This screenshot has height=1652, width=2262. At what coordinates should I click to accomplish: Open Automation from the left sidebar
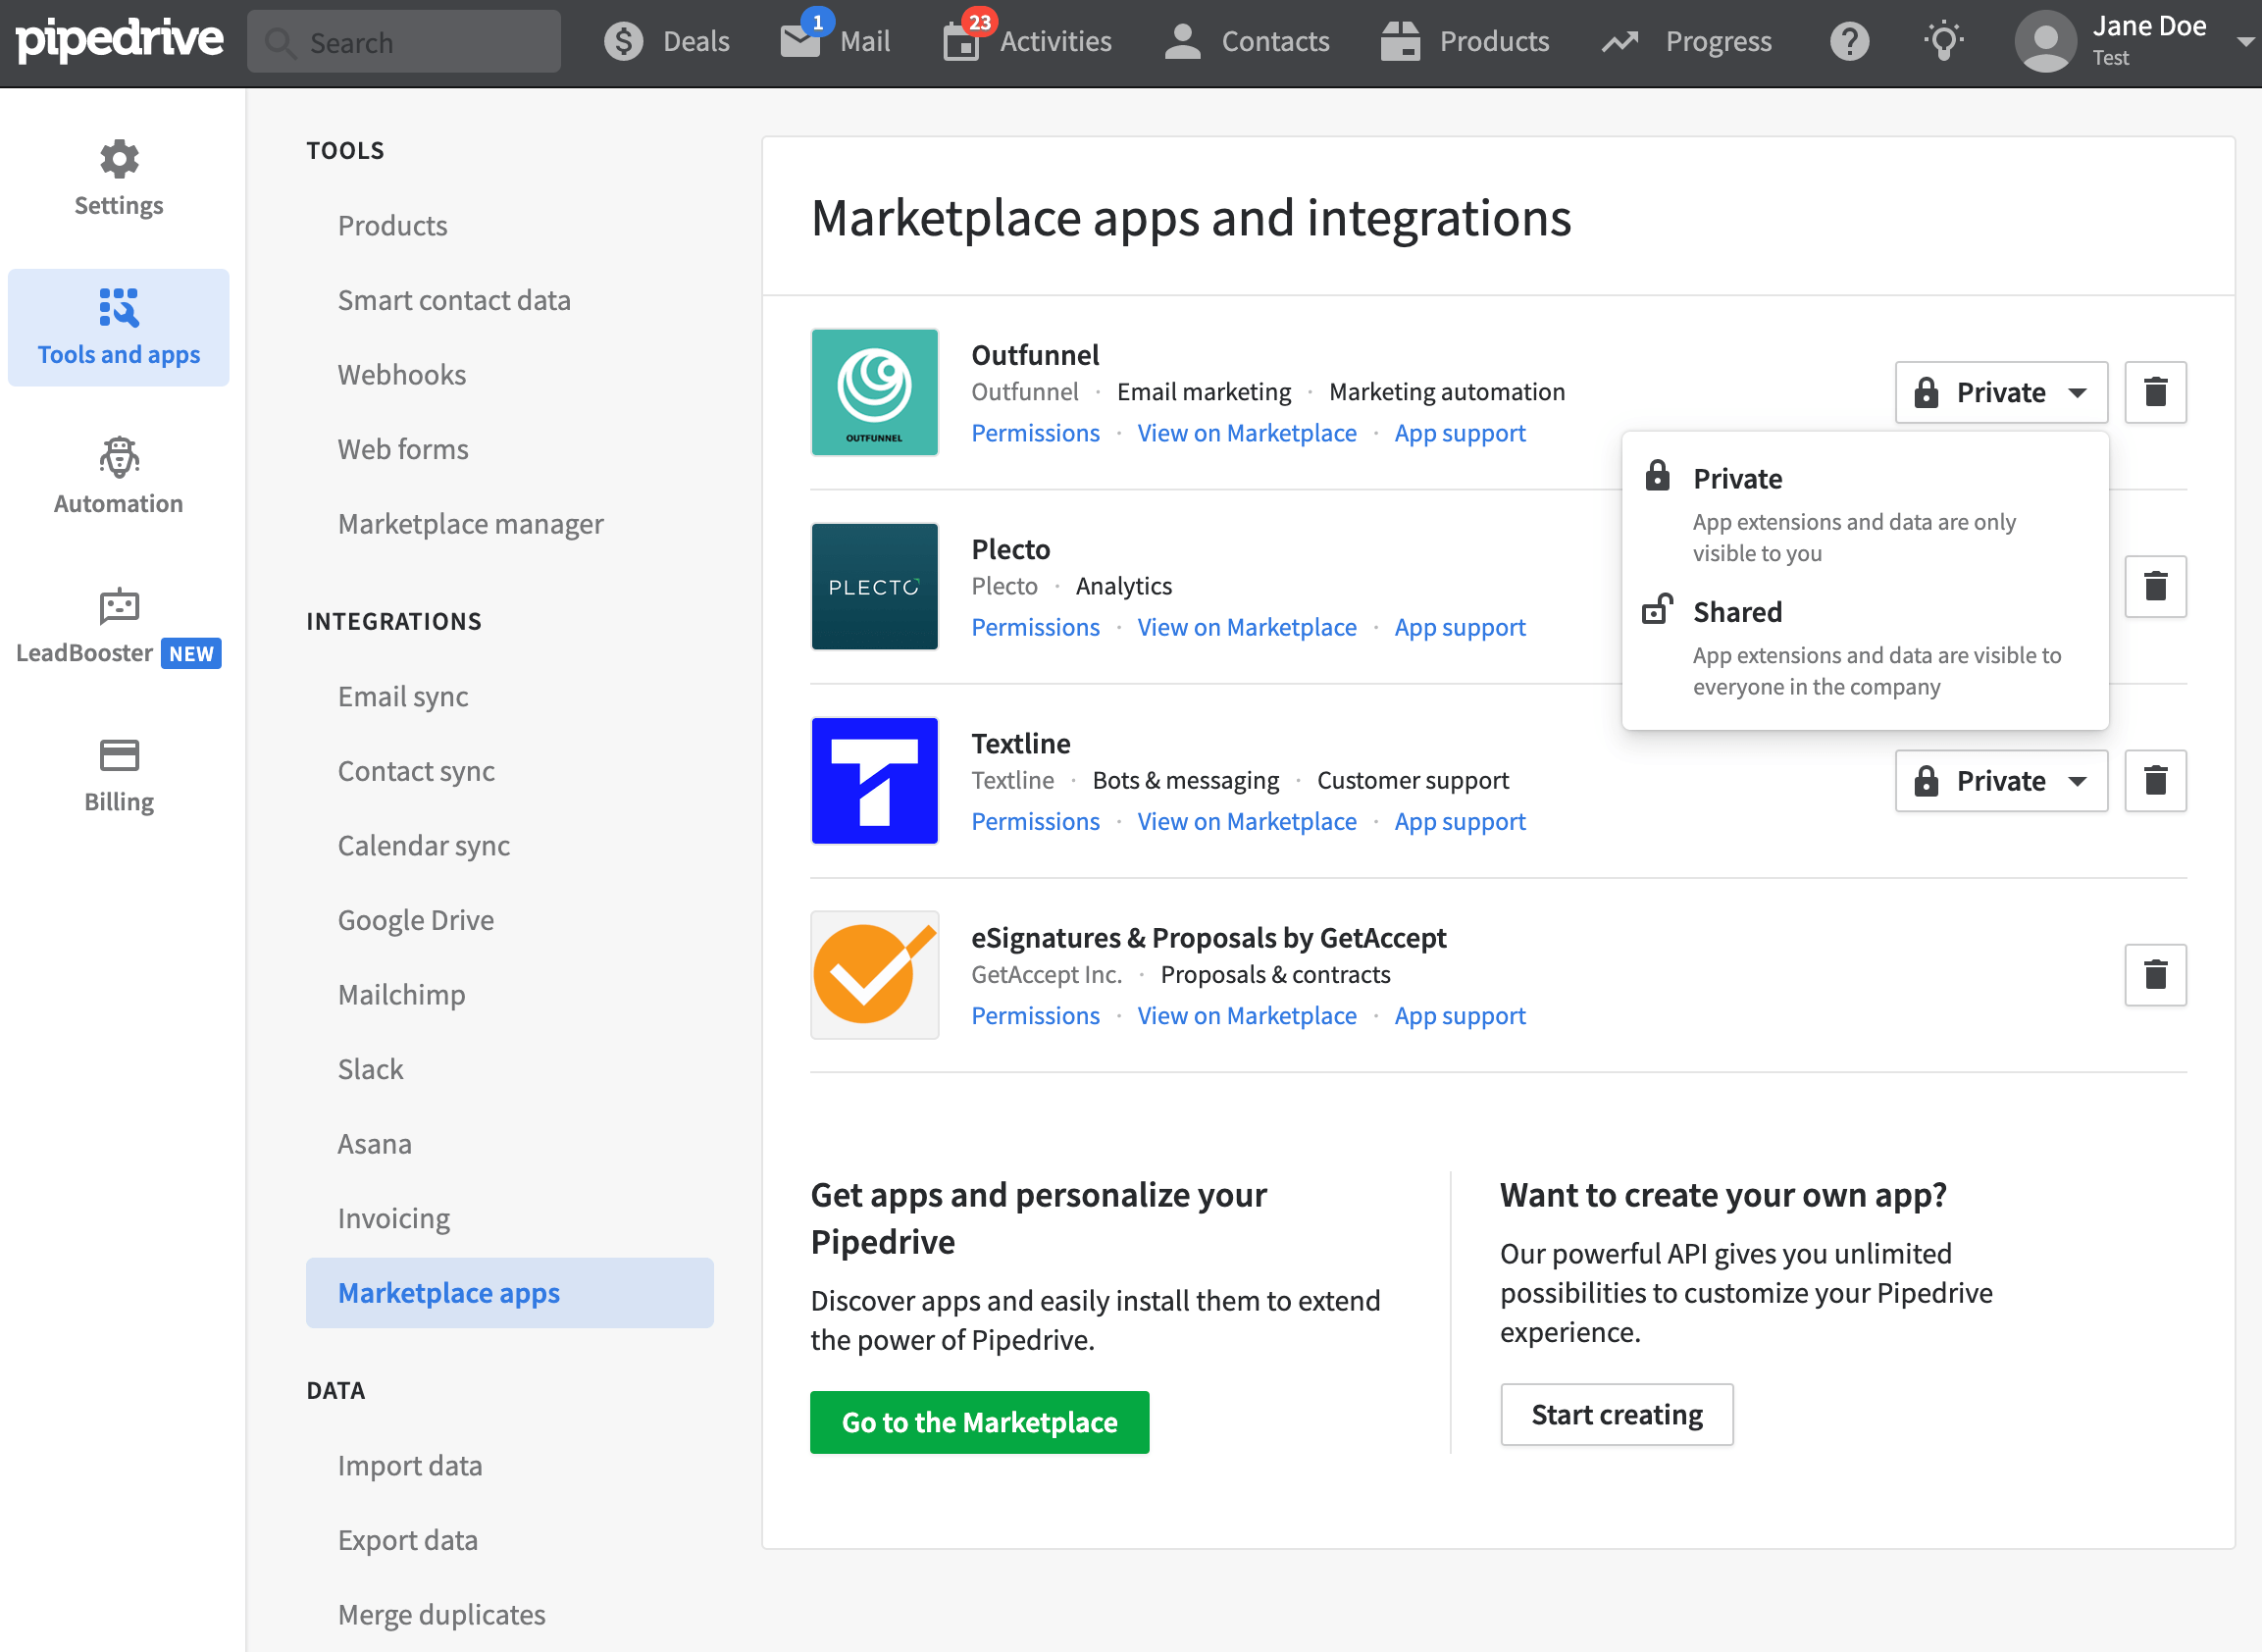118,477
